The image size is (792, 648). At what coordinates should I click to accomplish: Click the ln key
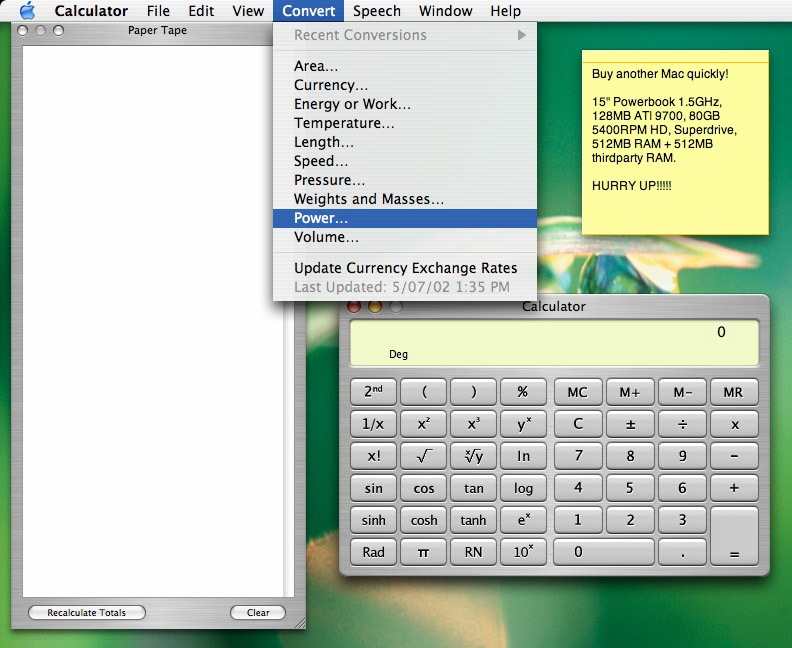pos(523,456)
